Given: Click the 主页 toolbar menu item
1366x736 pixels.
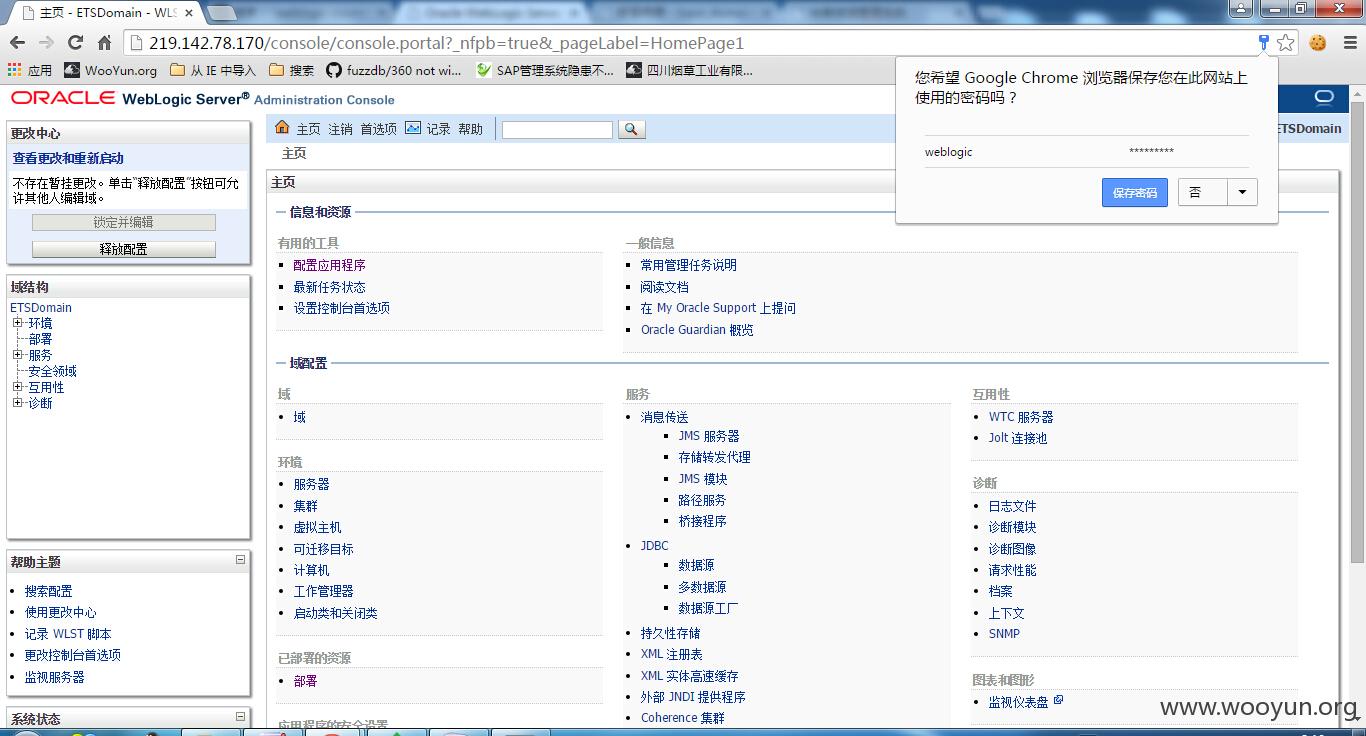Looking at the screenshot, I should [x=309, y=129].
